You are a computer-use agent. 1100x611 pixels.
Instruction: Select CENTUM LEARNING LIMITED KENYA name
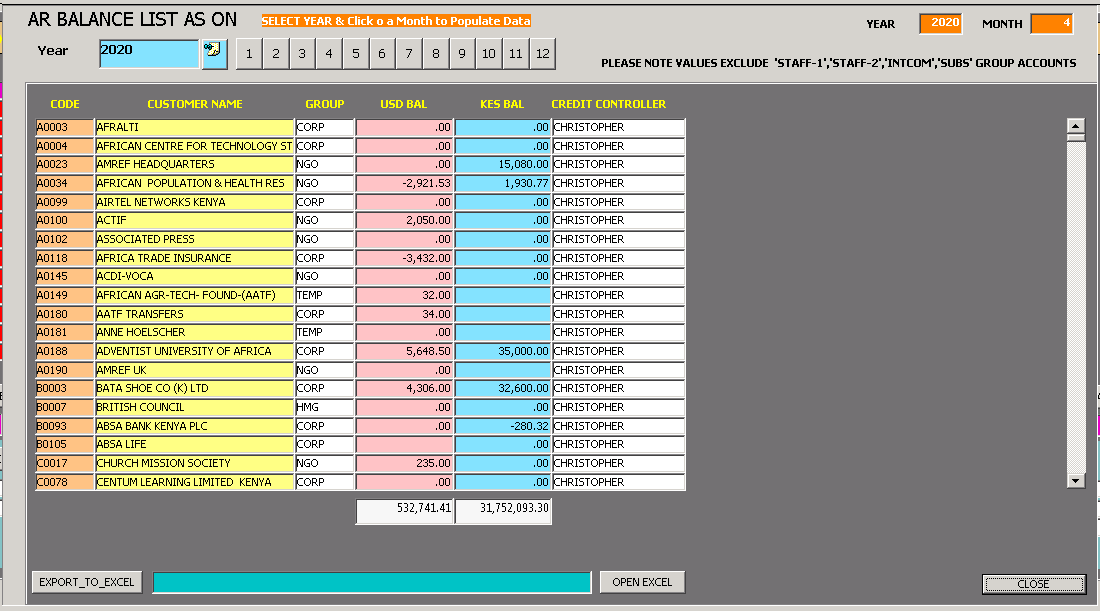pos(194,483)
